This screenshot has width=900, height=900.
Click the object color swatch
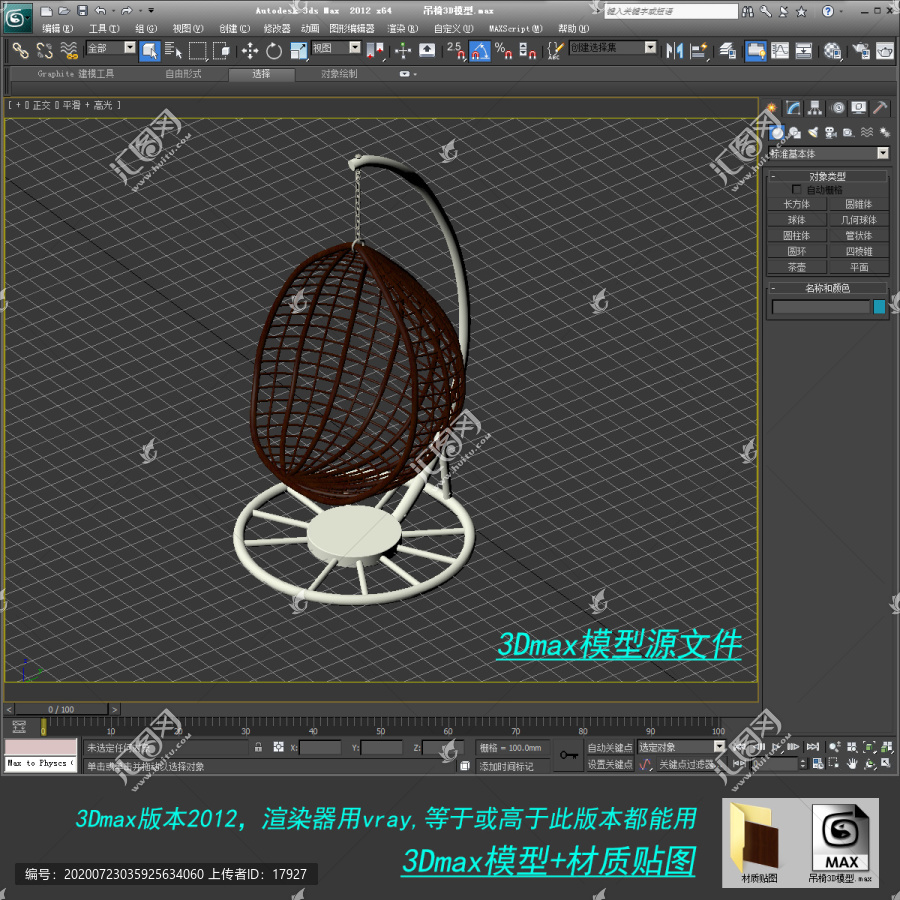coord(879,307)
